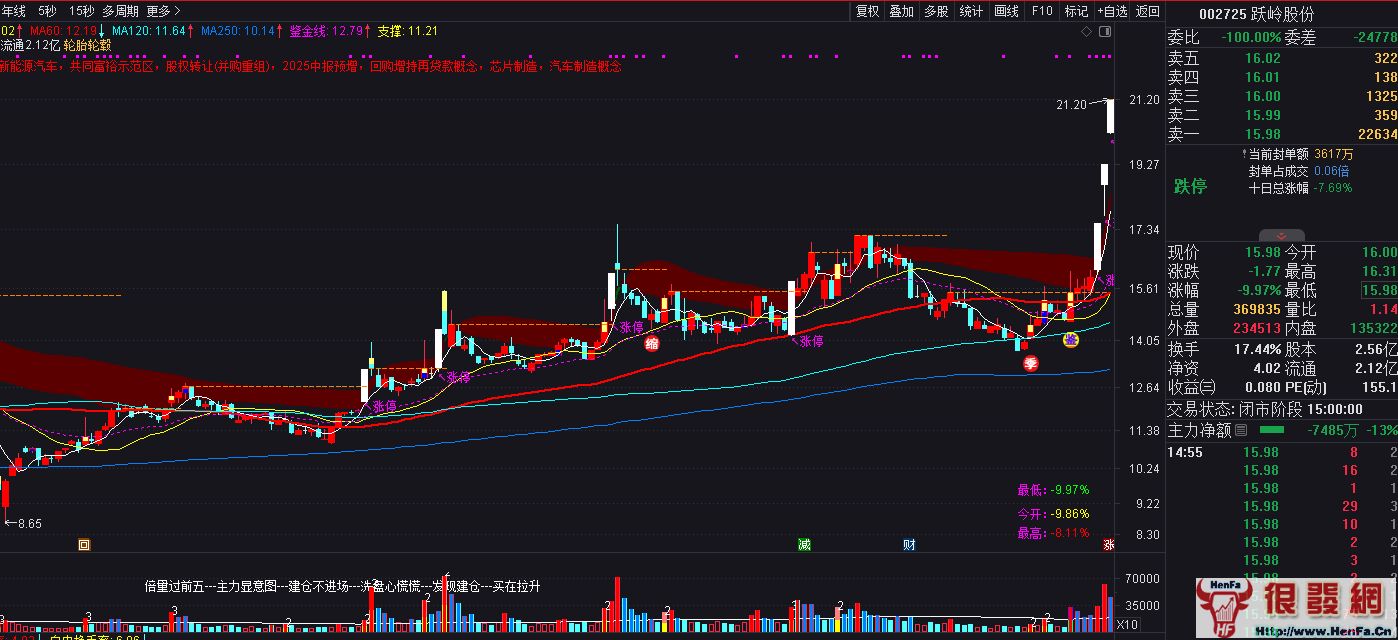Expand the order book with red chevron

1282,235
